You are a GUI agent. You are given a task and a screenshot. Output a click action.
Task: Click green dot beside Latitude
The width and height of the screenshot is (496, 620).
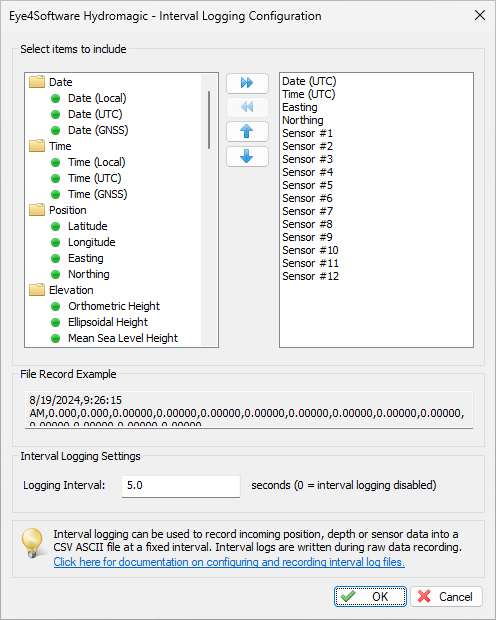tap(56, 227)
